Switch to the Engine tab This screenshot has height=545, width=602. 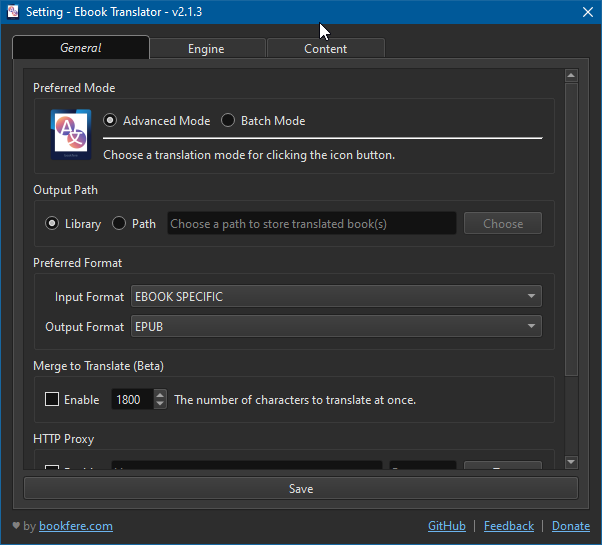point(207,49)
